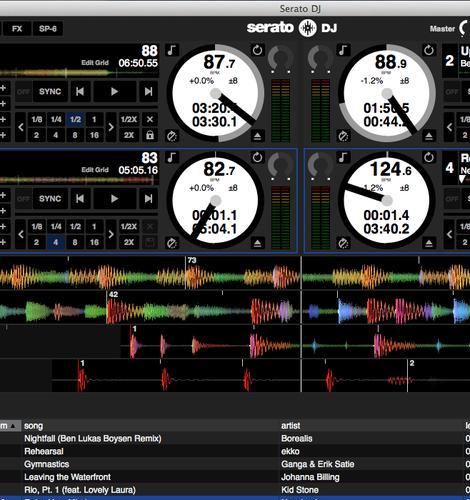Click crossed-circle icon beside 82.7 BPM platter
The width and height of the screenshot is (470, 500).
click(172, 243)
